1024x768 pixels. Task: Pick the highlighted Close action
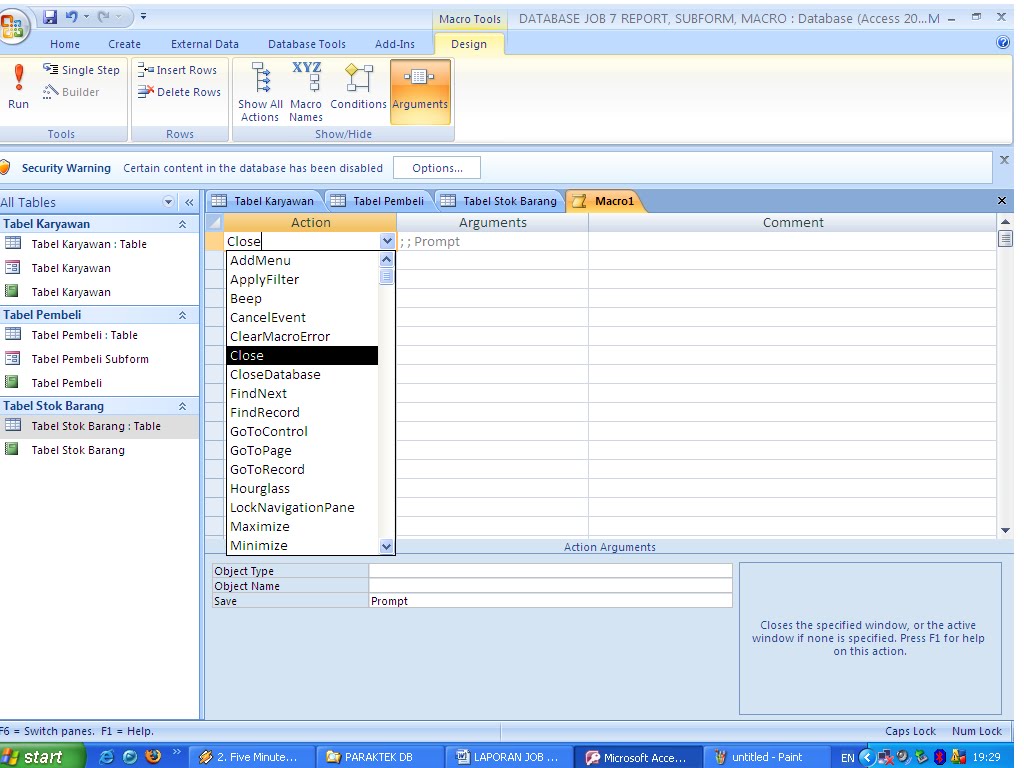[302, 355]
